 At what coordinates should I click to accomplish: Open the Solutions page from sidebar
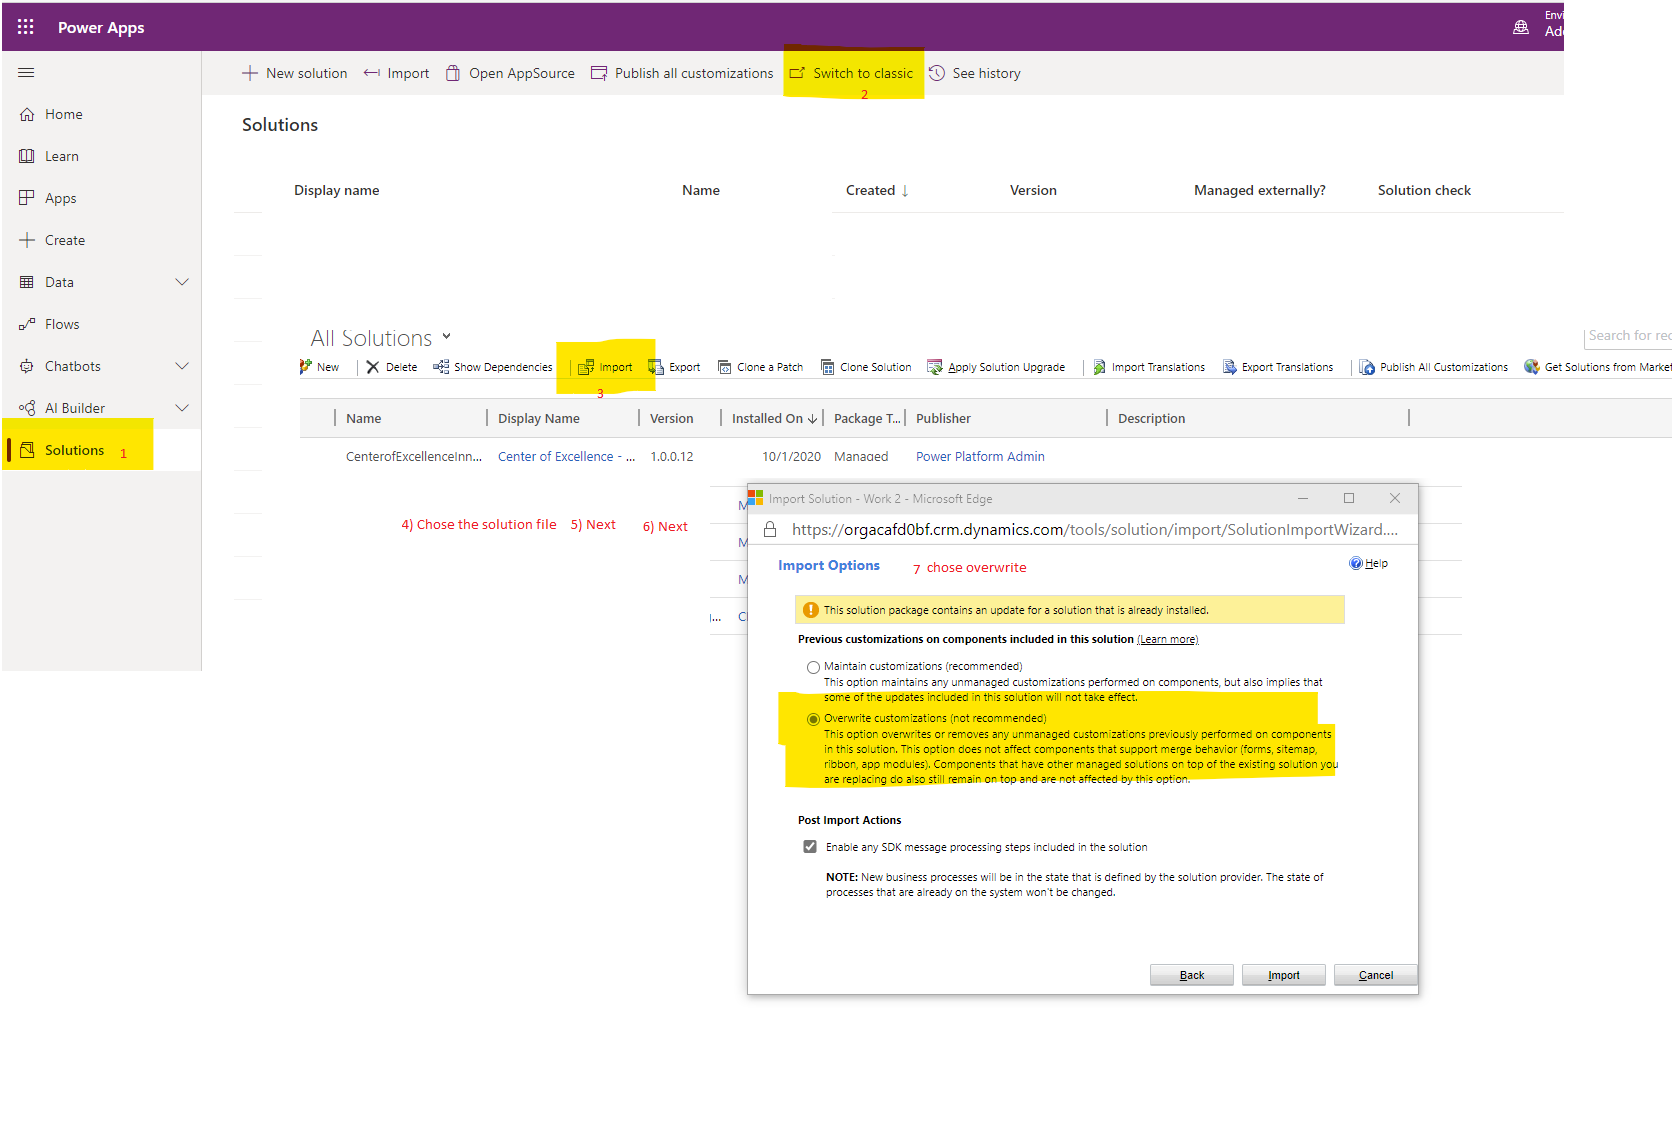(75, 449)
